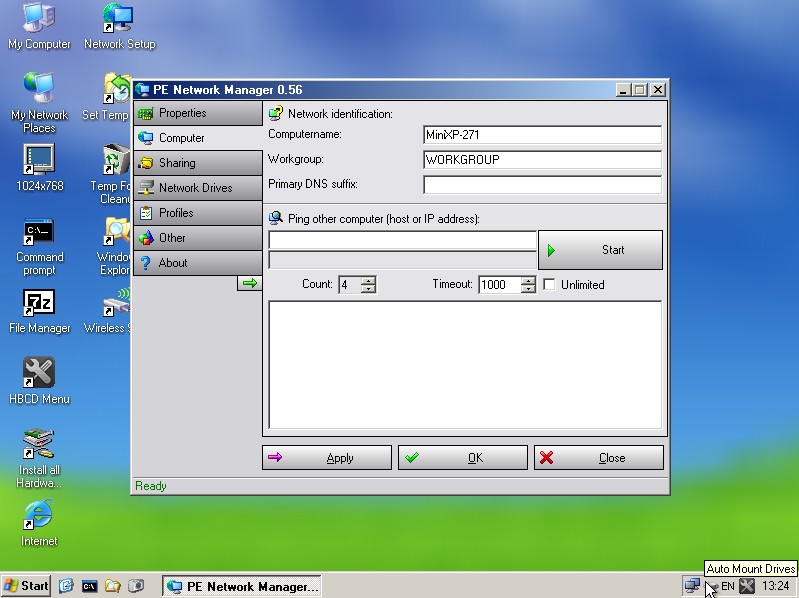
Task: Go to the Profiles tab
Action: click(x=198, y=213)
